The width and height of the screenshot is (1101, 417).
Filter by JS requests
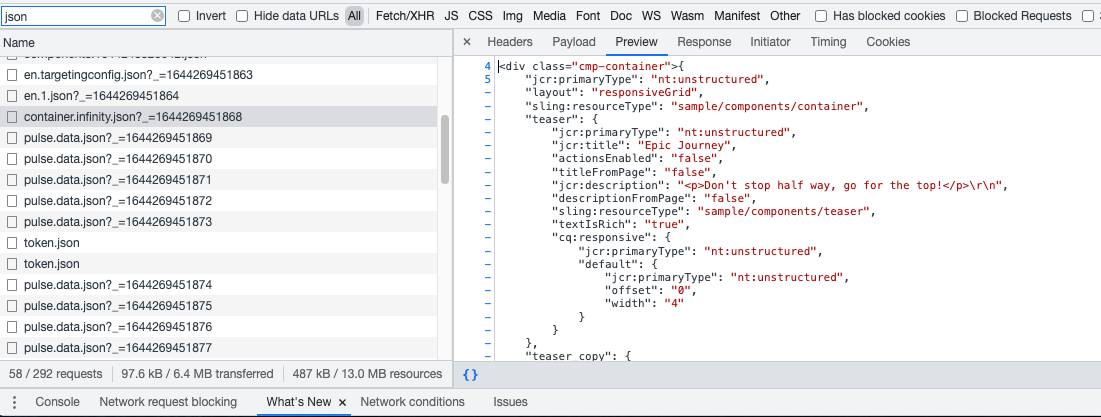pyautogui.click(x=451, y=15)
